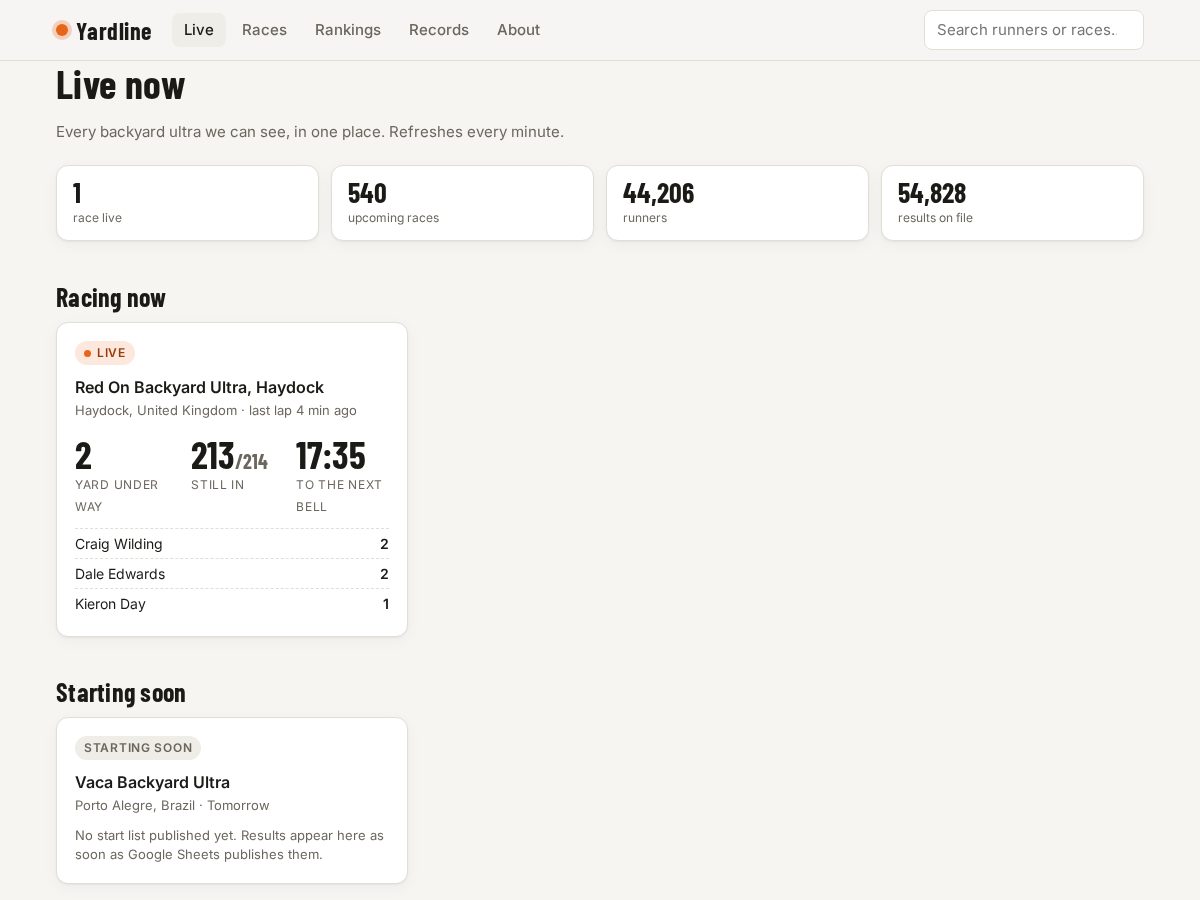Image resolution: width=1200 pixels, height=900 pixels.
Task: Click the Yardline orange dot logo icon
Action: 62,30
